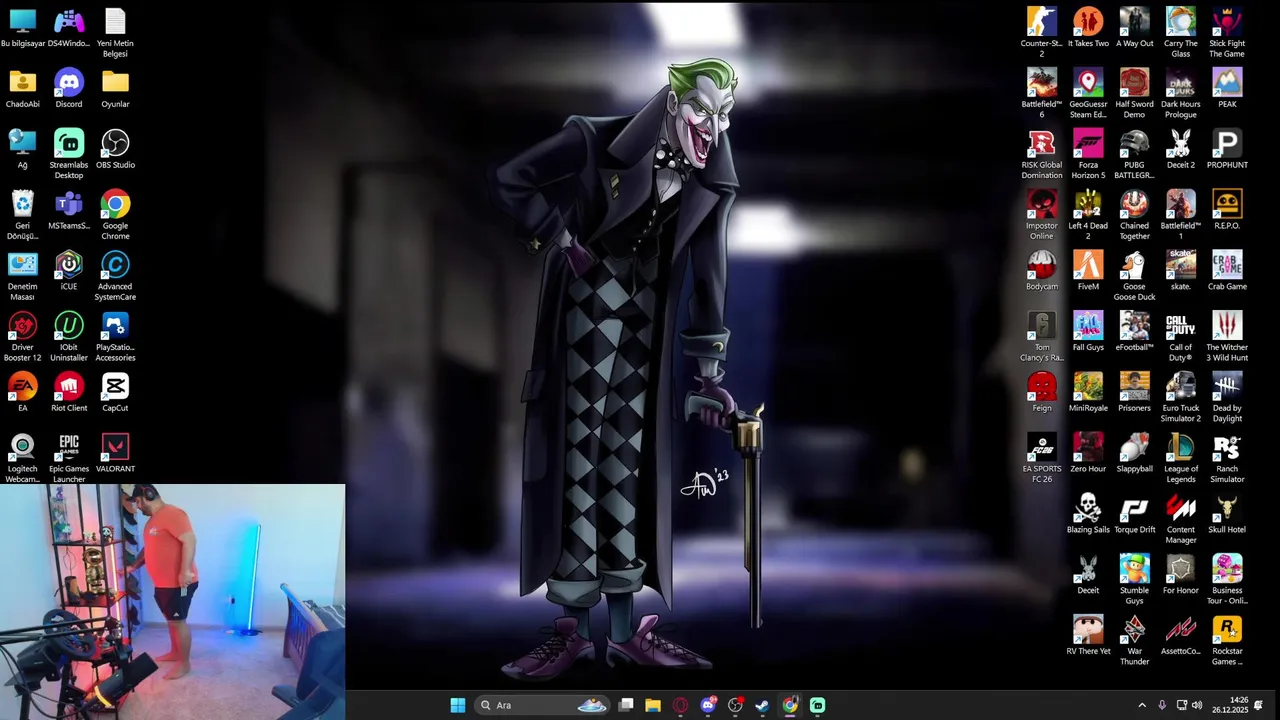
Task: Expand the hidden system tray icons
Action: click(x=1142, y=705)
